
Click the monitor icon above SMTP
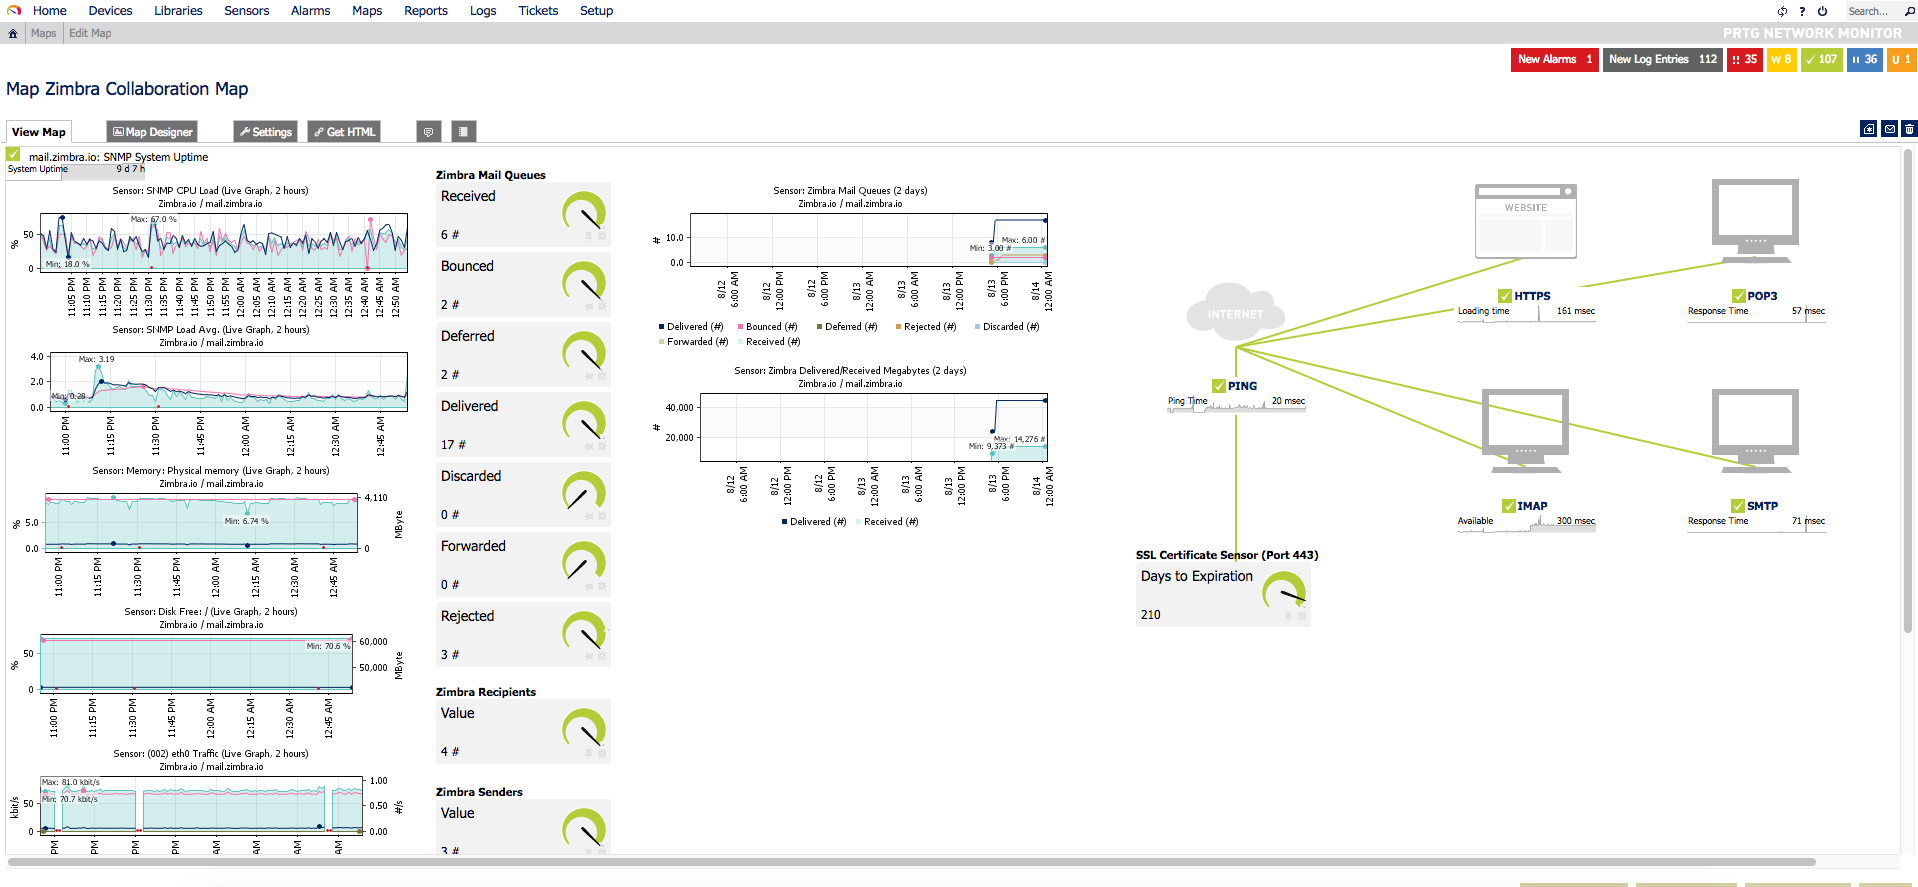(1755, 430)
